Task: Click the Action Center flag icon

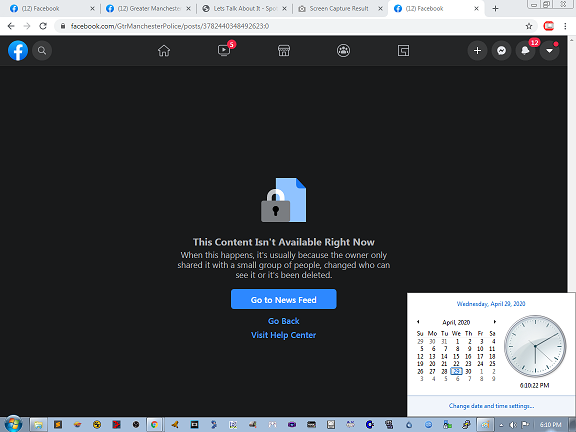Action: (x=525, y=425)
